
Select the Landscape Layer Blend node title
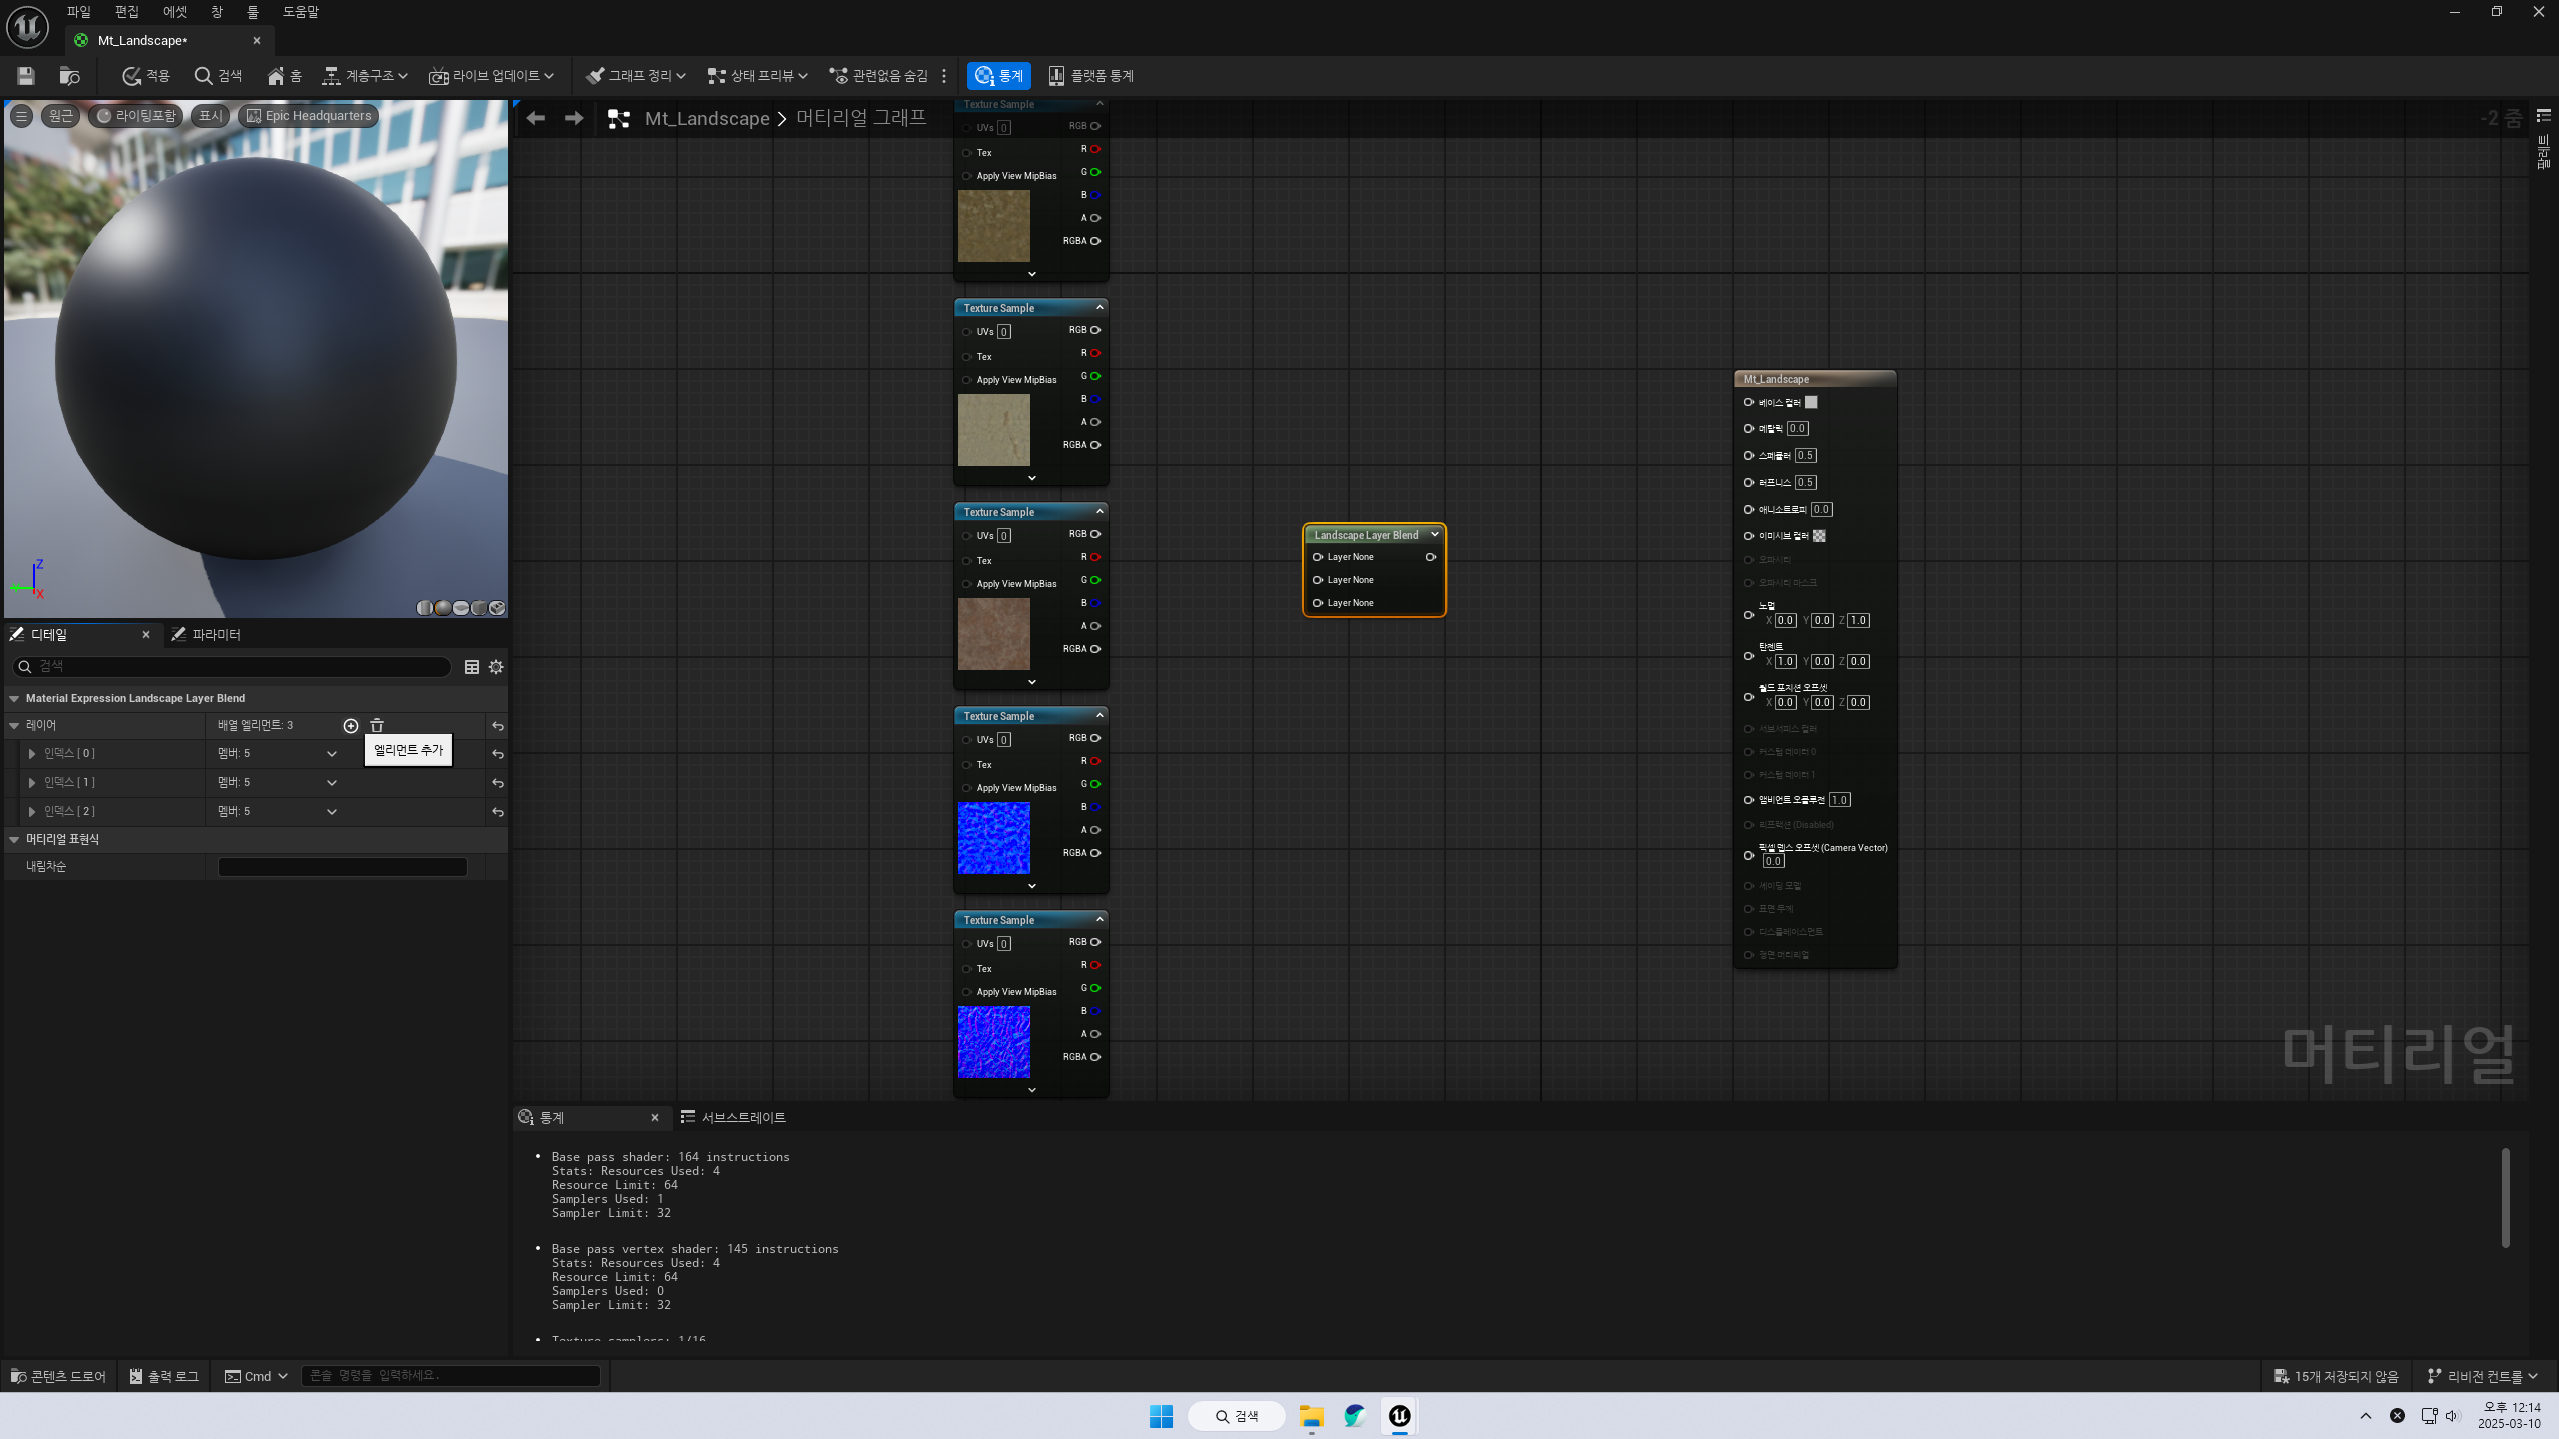[x=1366, y=535]
